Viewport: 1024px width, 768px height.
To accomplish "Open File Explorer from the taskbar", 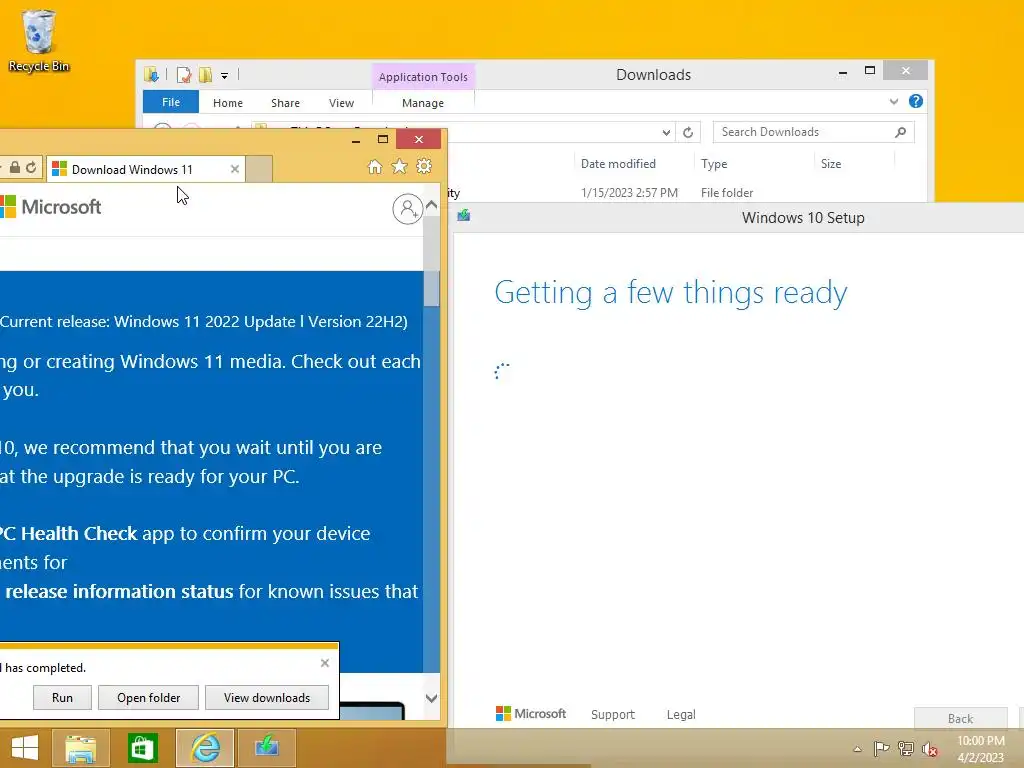I will (x=80, y=748).
